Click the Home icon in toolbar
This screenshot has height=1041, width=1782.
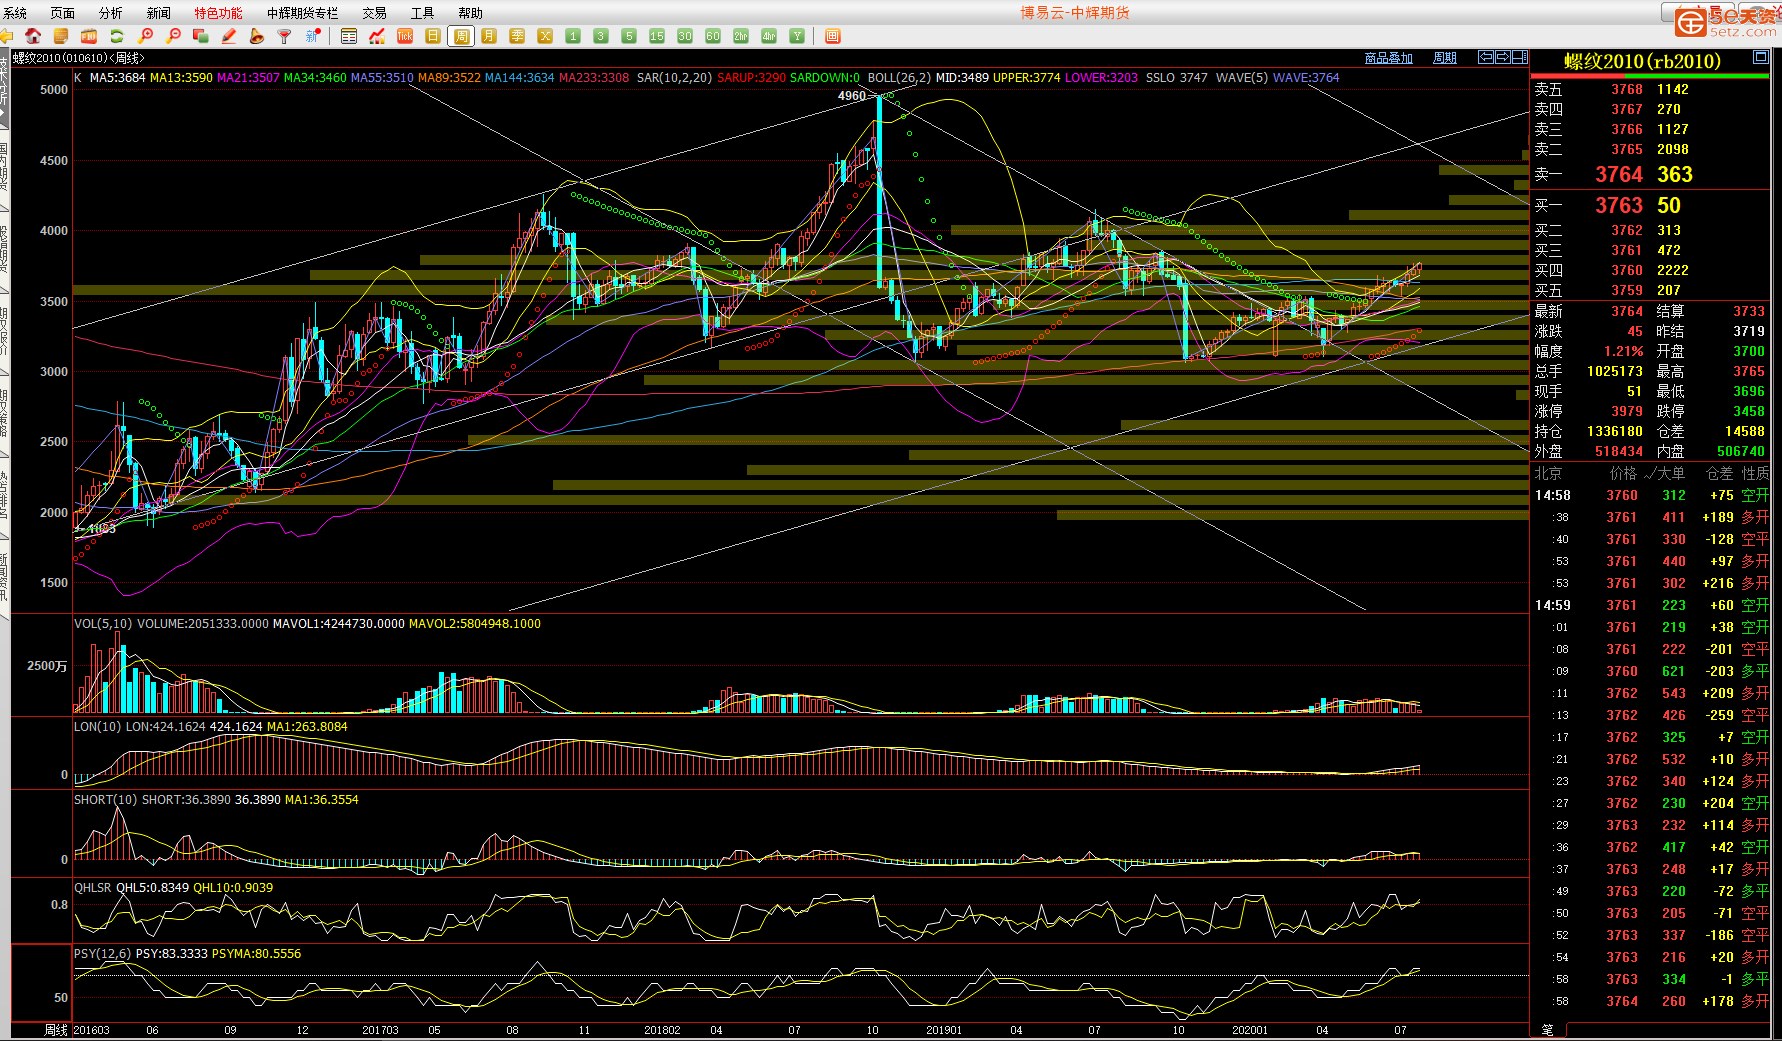click(33, 36)
